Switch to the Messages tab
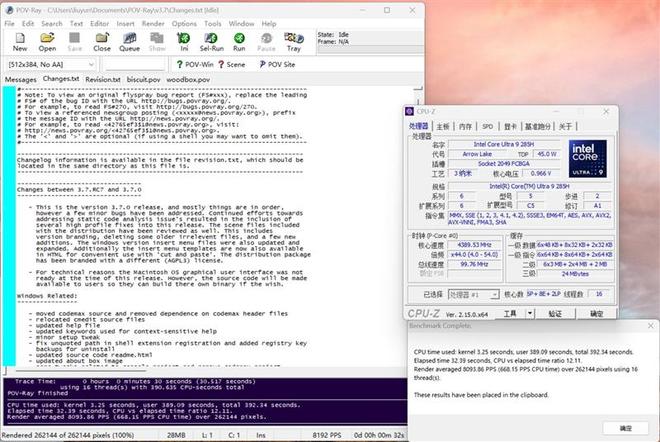Screen dimensions: 660x442 [20, 79]
